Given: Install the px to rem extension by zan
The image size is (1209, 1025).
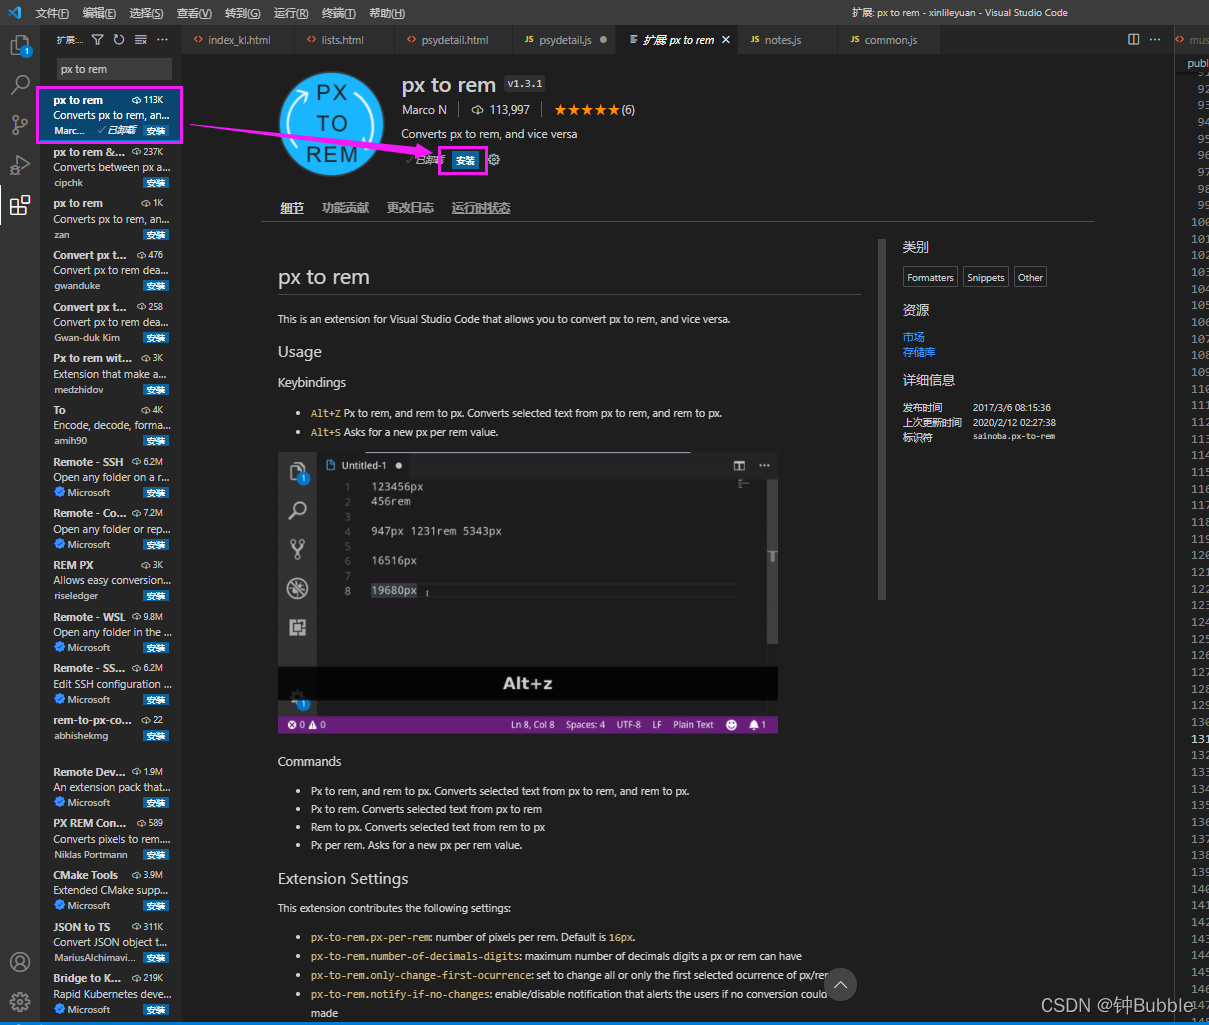Looking at the screenshot, I should coord(156,235).
